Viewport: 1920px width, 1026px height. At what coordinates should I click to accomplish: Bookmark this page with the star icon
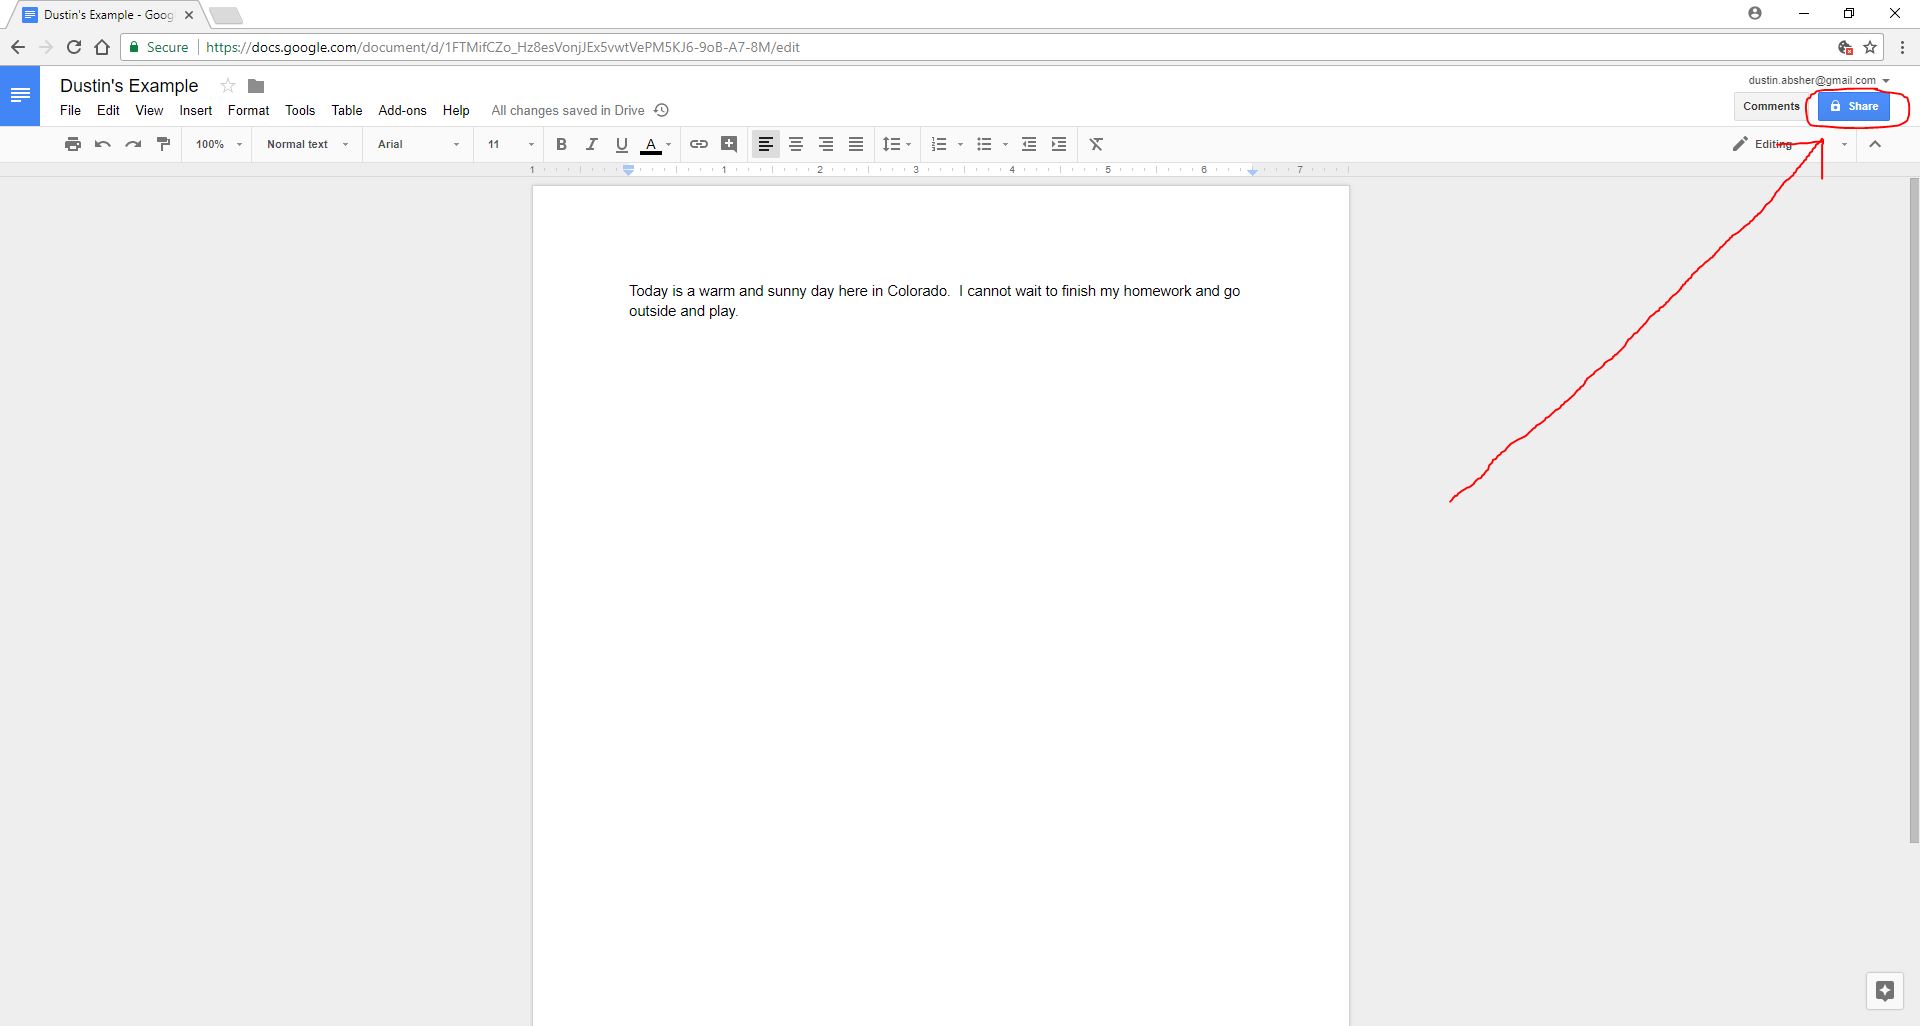1870,47
